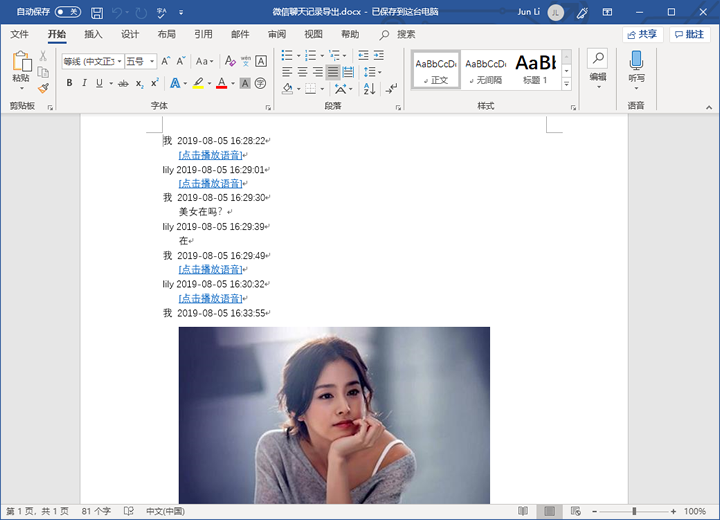This screenshot has width=720, height=520.
Task: Open the font name dropdown
Action: coord(119,61)
